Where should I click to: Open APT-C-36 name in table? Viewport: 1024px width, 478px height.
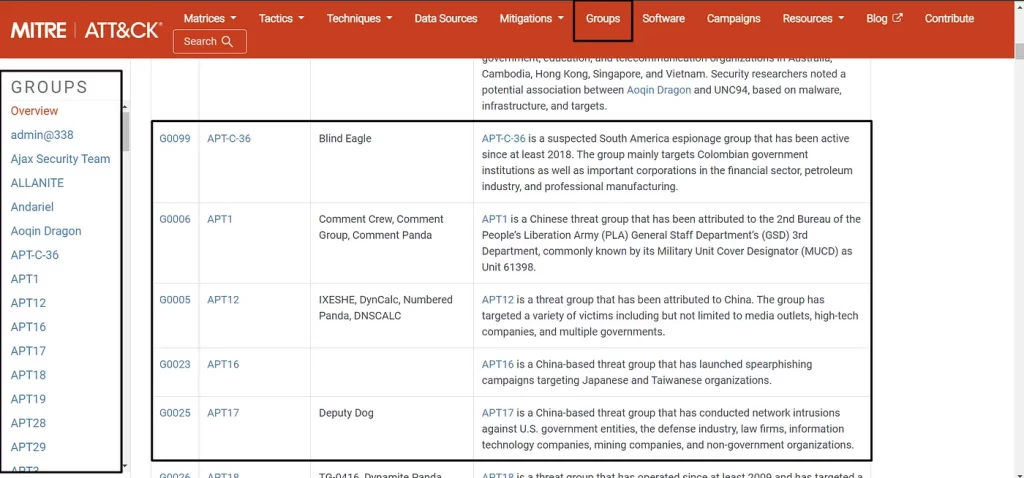coord(229,138)
